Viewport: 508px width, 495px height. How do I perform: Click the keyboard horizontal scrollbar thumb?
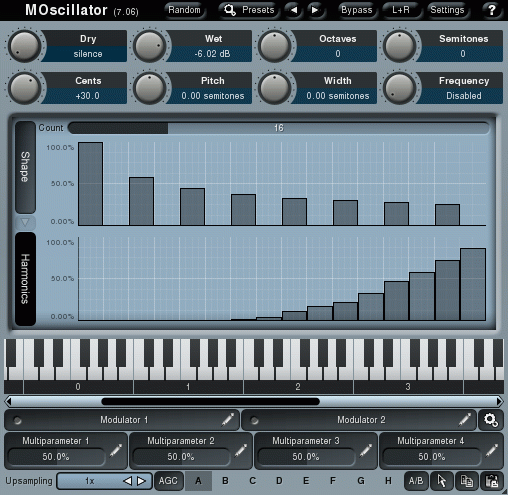click(210, 402)
